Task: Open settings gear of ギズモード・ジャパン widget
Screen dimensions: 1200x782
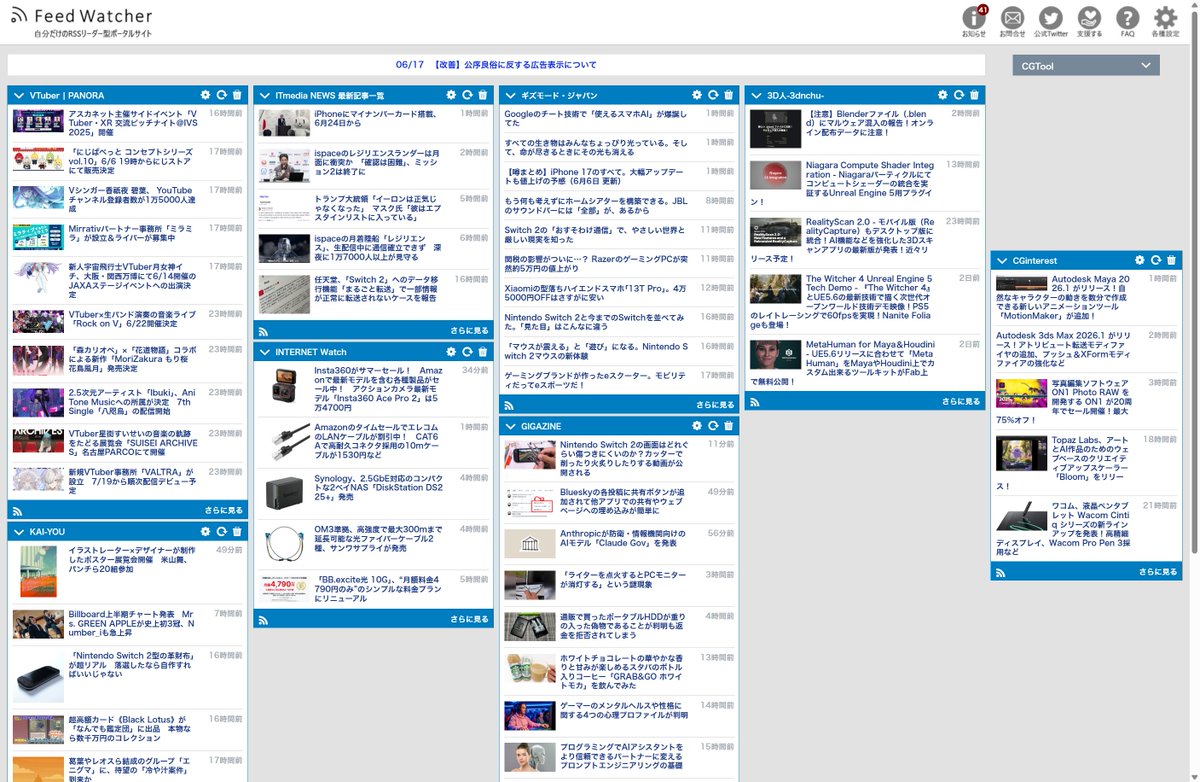Action: [697, 95]
